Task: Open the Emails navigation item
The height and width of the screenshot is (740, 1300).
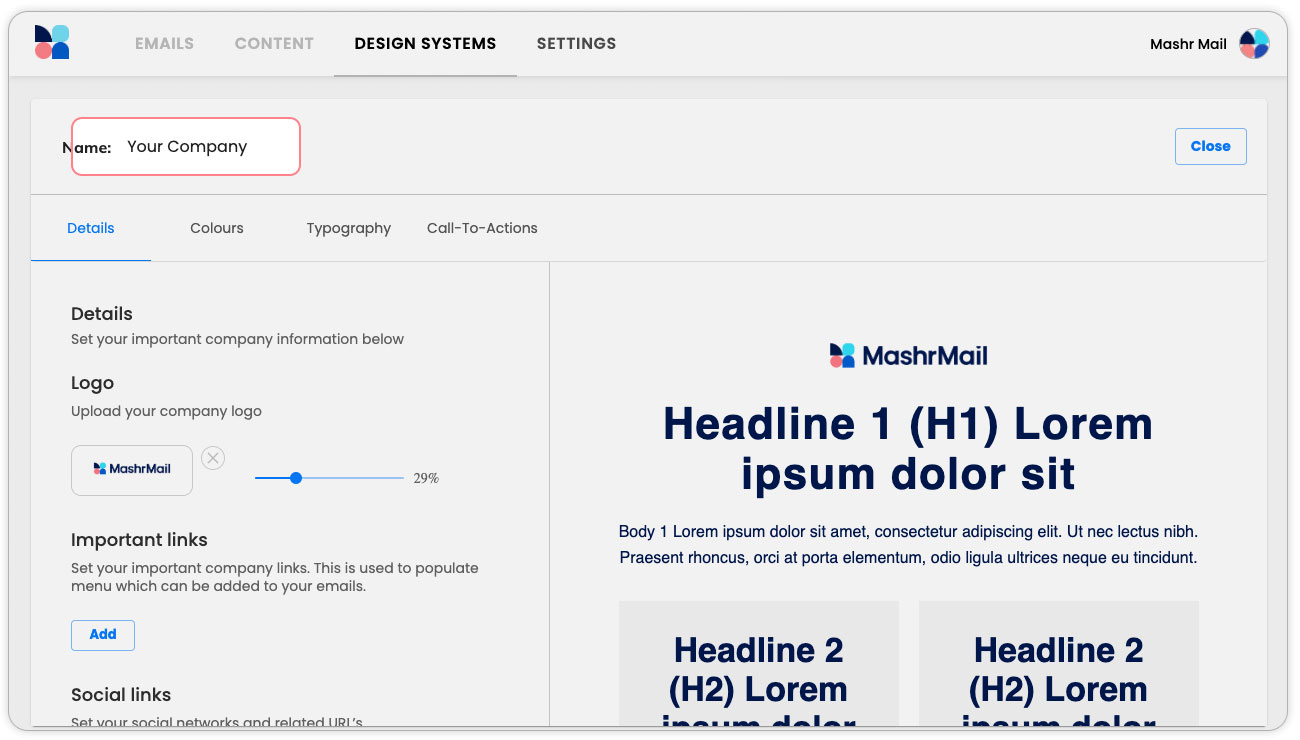Action: 164,44
